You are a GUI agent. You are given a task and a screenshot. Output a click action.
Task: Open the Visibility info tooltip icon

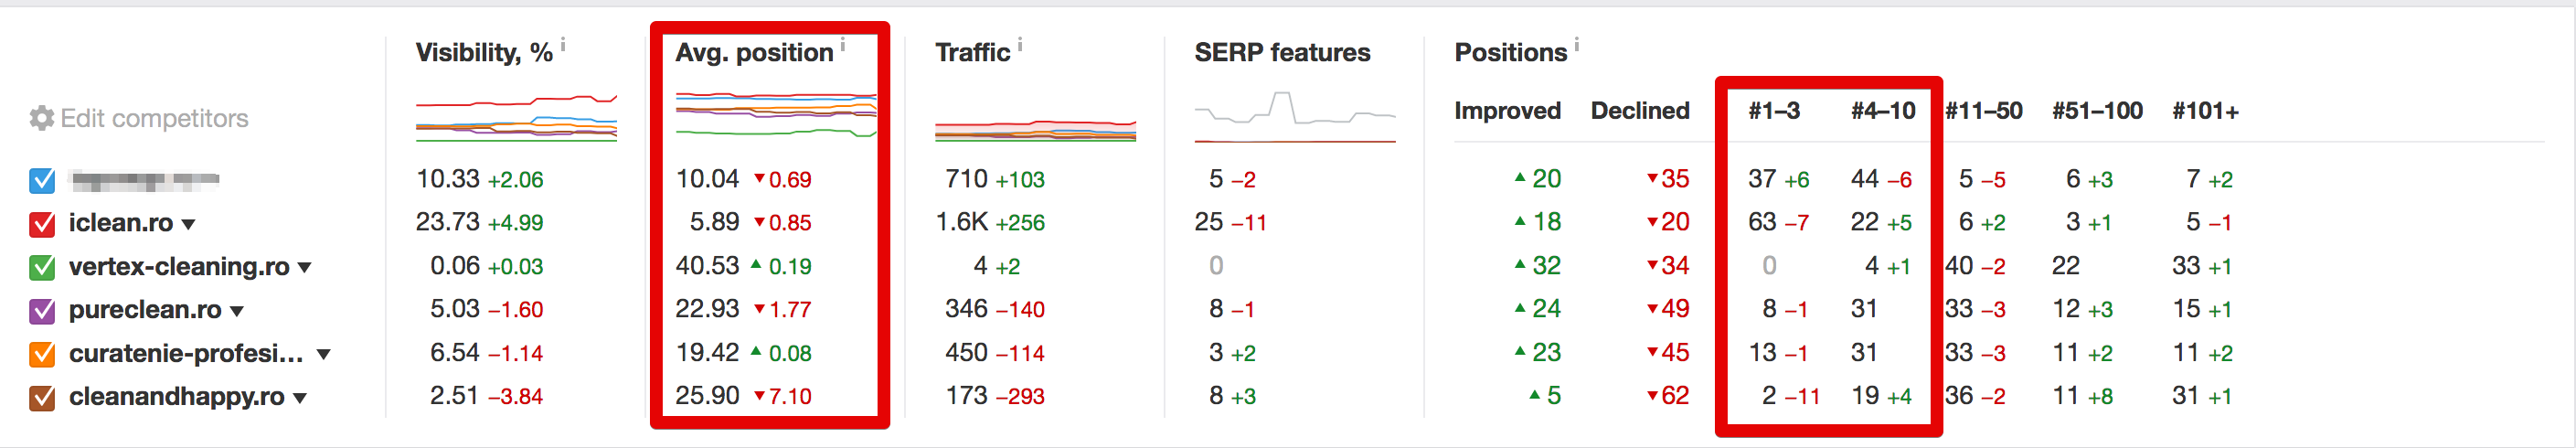(563, 44)
